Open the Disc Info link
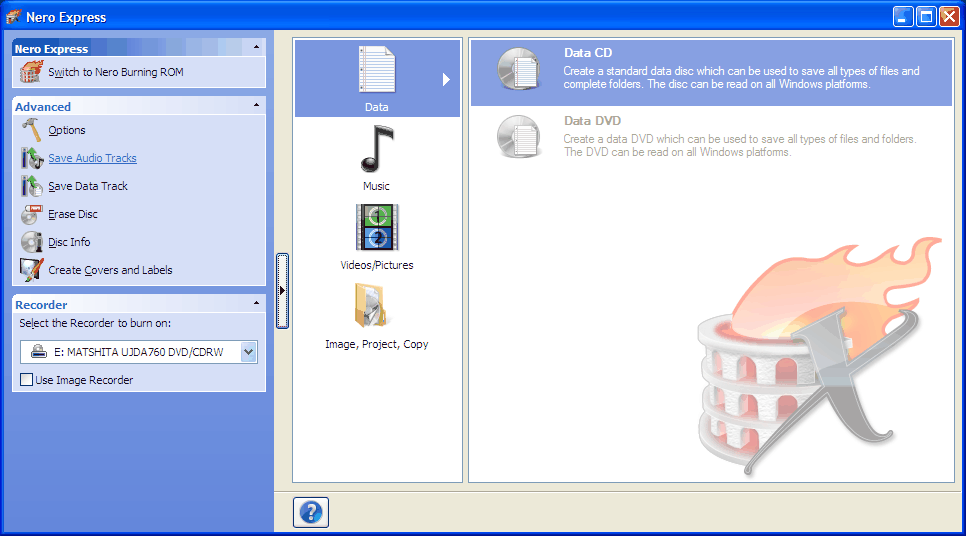966x536 pixels. pyautogui.click(x=70, y=242)
